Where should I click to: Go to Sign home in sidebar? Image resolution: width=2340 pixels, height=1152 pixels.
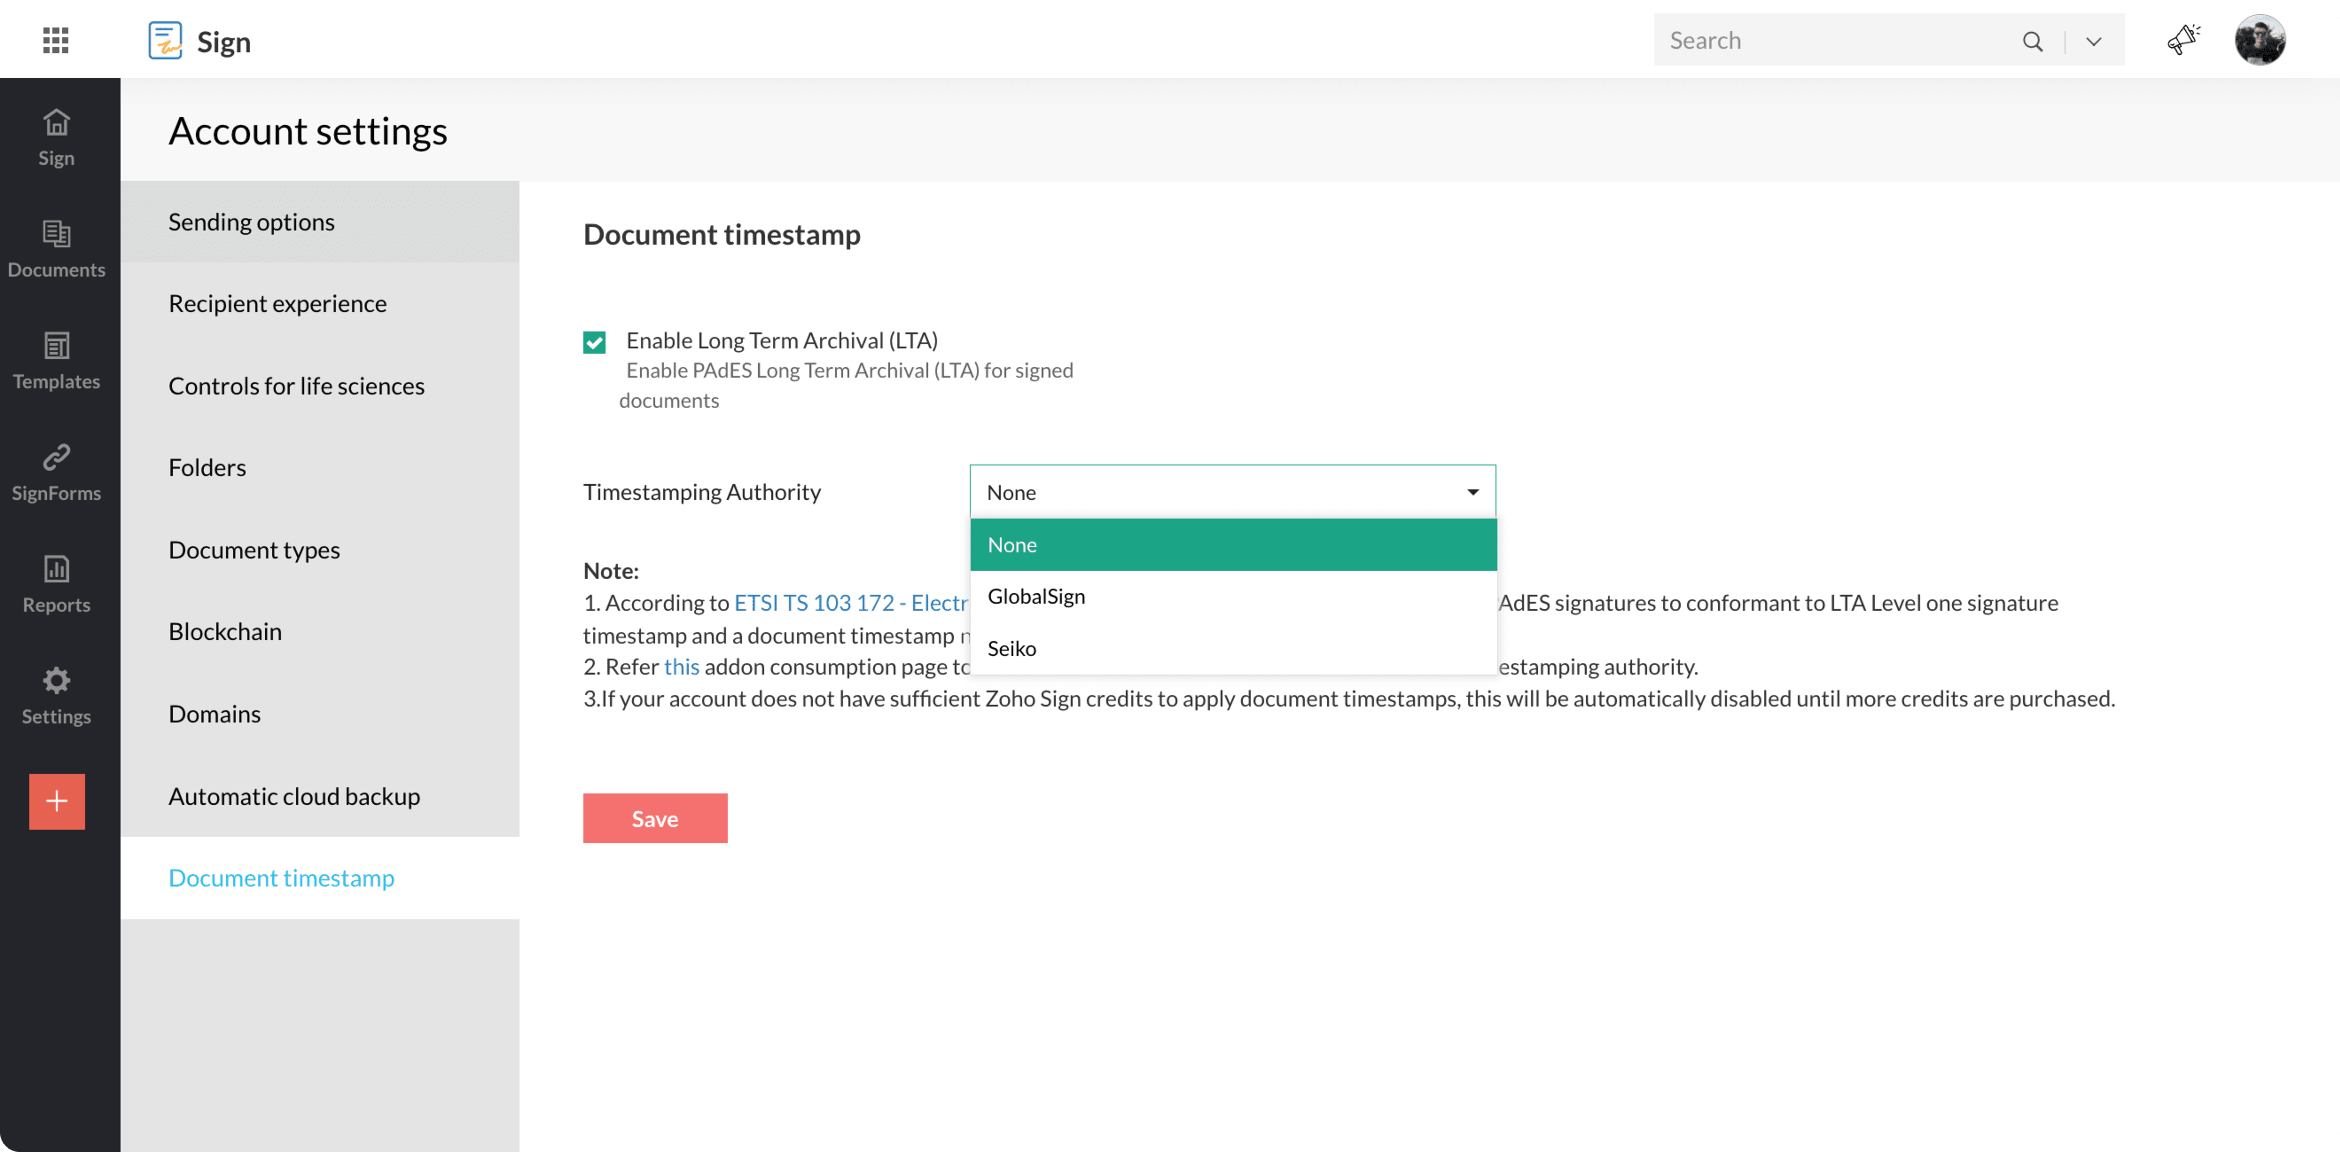click(56, 137)
